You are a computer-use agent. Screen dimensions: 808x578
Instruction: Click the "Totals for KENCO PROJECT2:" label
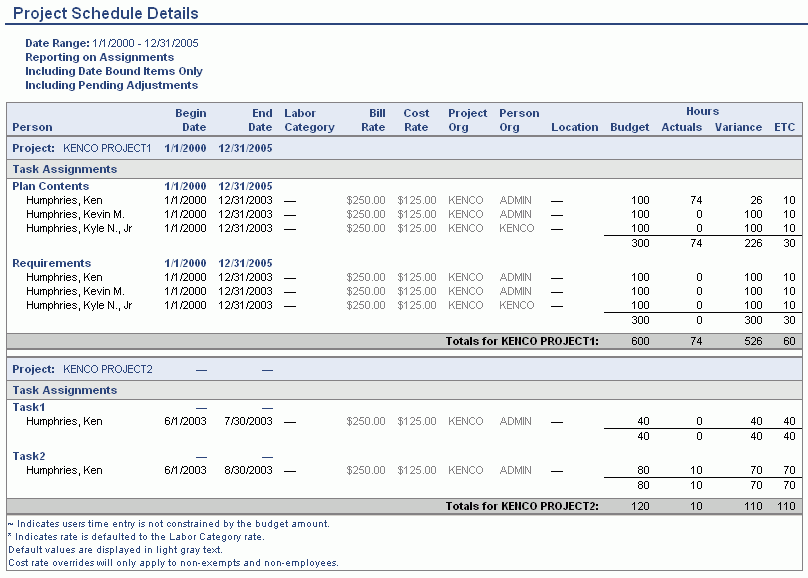[x=522, y=506]
